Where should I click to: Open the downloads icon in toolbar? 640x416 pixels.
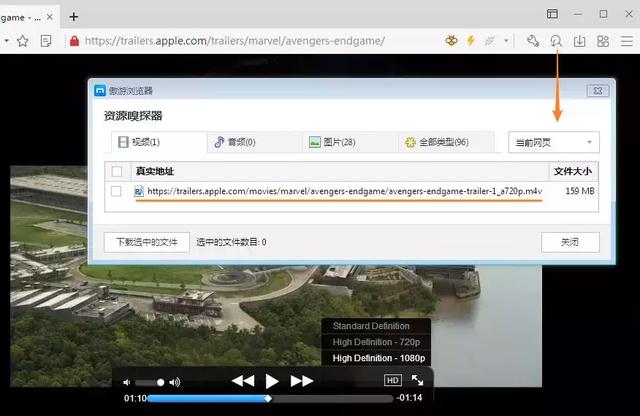[x=579, y=41]
